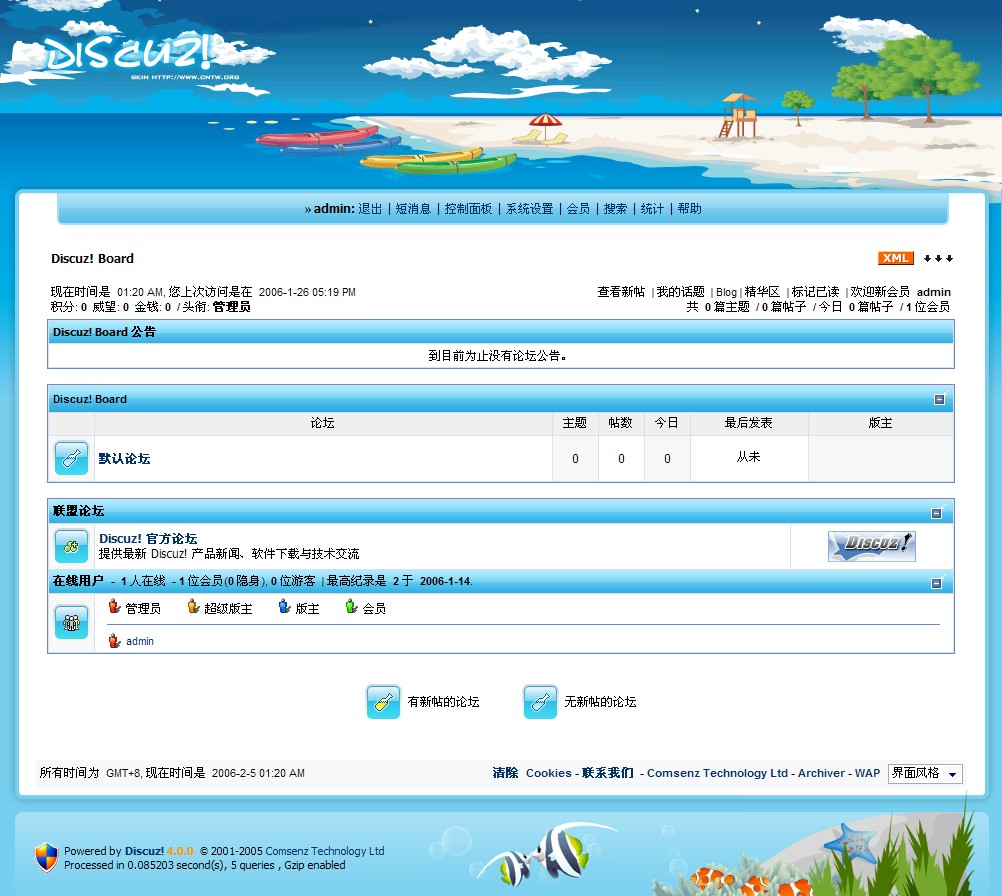Click the Discuz! logo in the header
This screenshot has height=896, width=1002.
pyautogui.click(x=129, y=54)
